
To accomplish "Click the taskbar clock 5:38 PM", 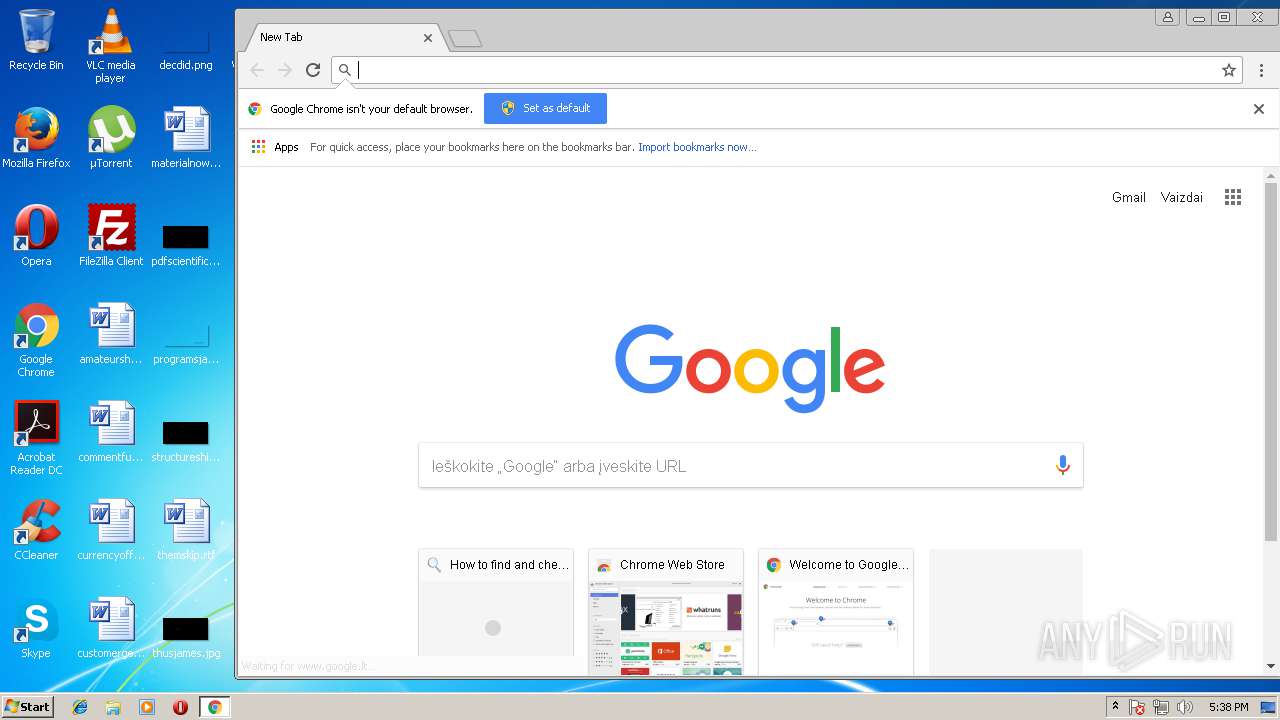I will coord(1228,707).
